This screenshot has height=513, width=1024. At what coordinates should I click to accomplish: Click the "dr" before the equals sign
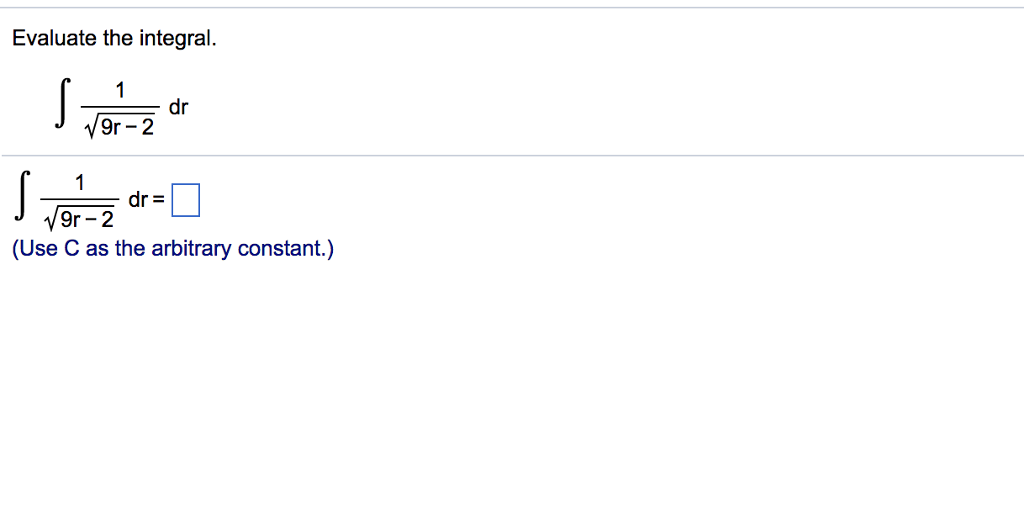[x=138, y=199]
